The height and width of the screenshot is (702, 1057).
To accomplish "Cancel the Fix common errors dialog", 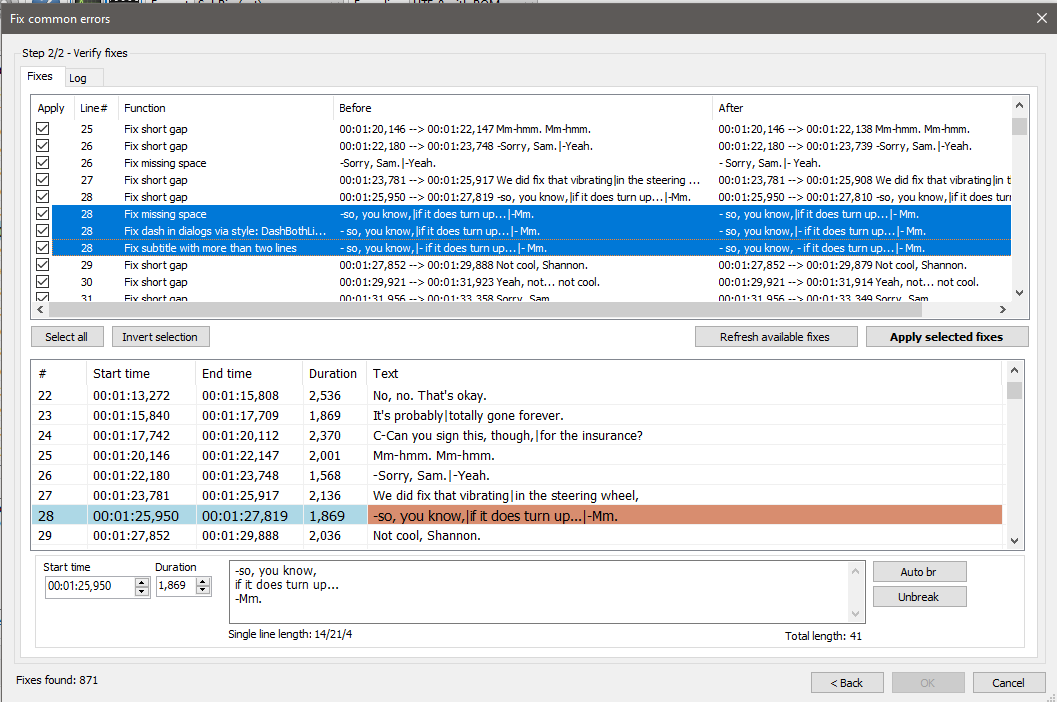I will pyautogui.click(x=1008, y=682).
